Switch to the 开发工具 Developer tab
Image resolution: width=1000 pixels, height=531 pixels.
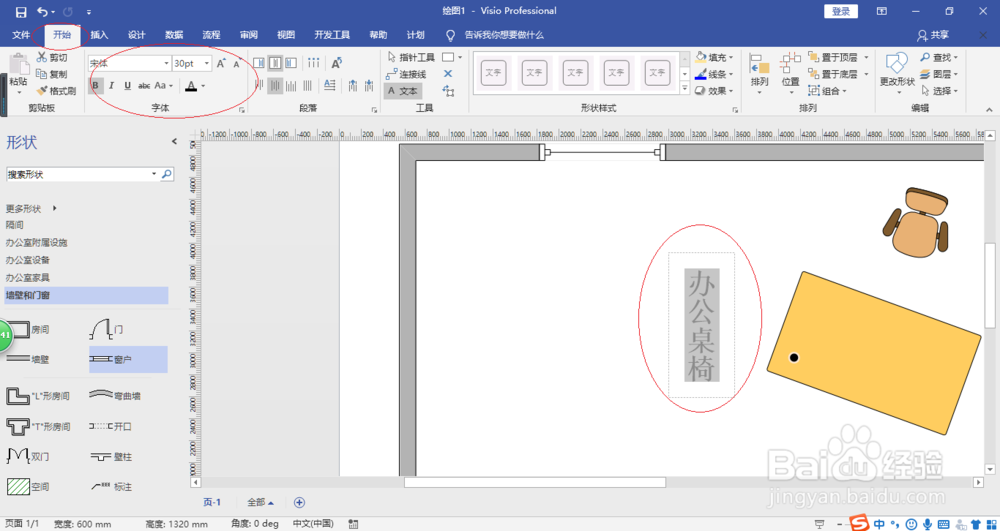(x=332, y=35)
